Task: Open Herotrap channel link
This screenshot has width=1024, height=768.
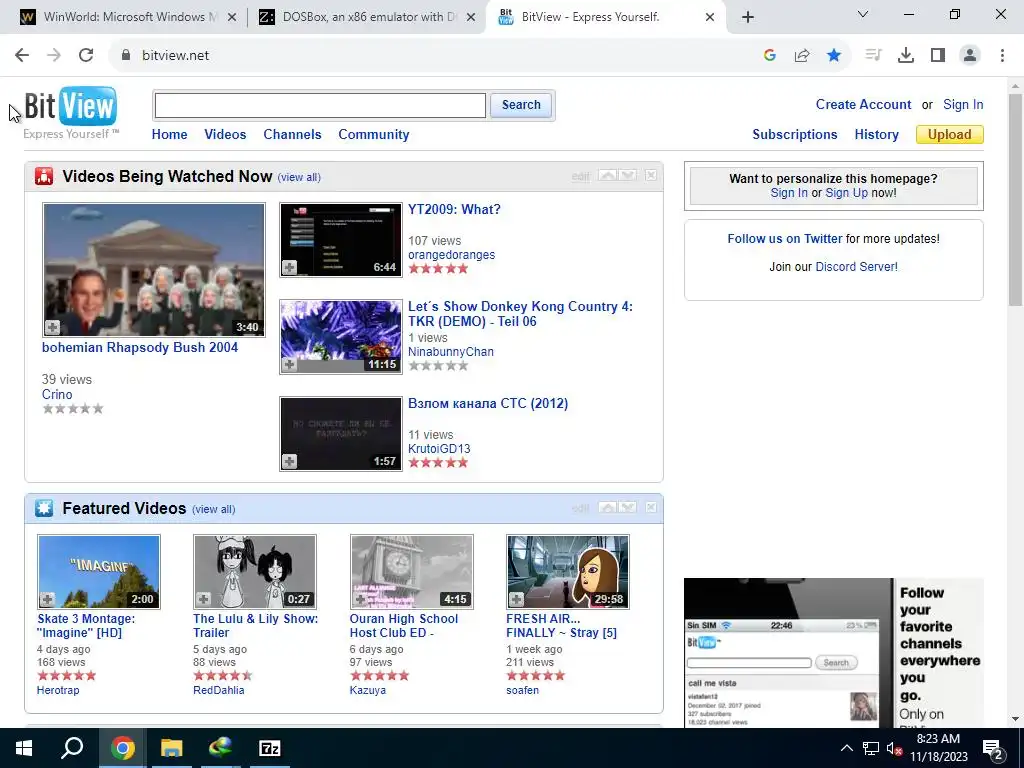Action: pyautogui.click(x=57, y=690)
